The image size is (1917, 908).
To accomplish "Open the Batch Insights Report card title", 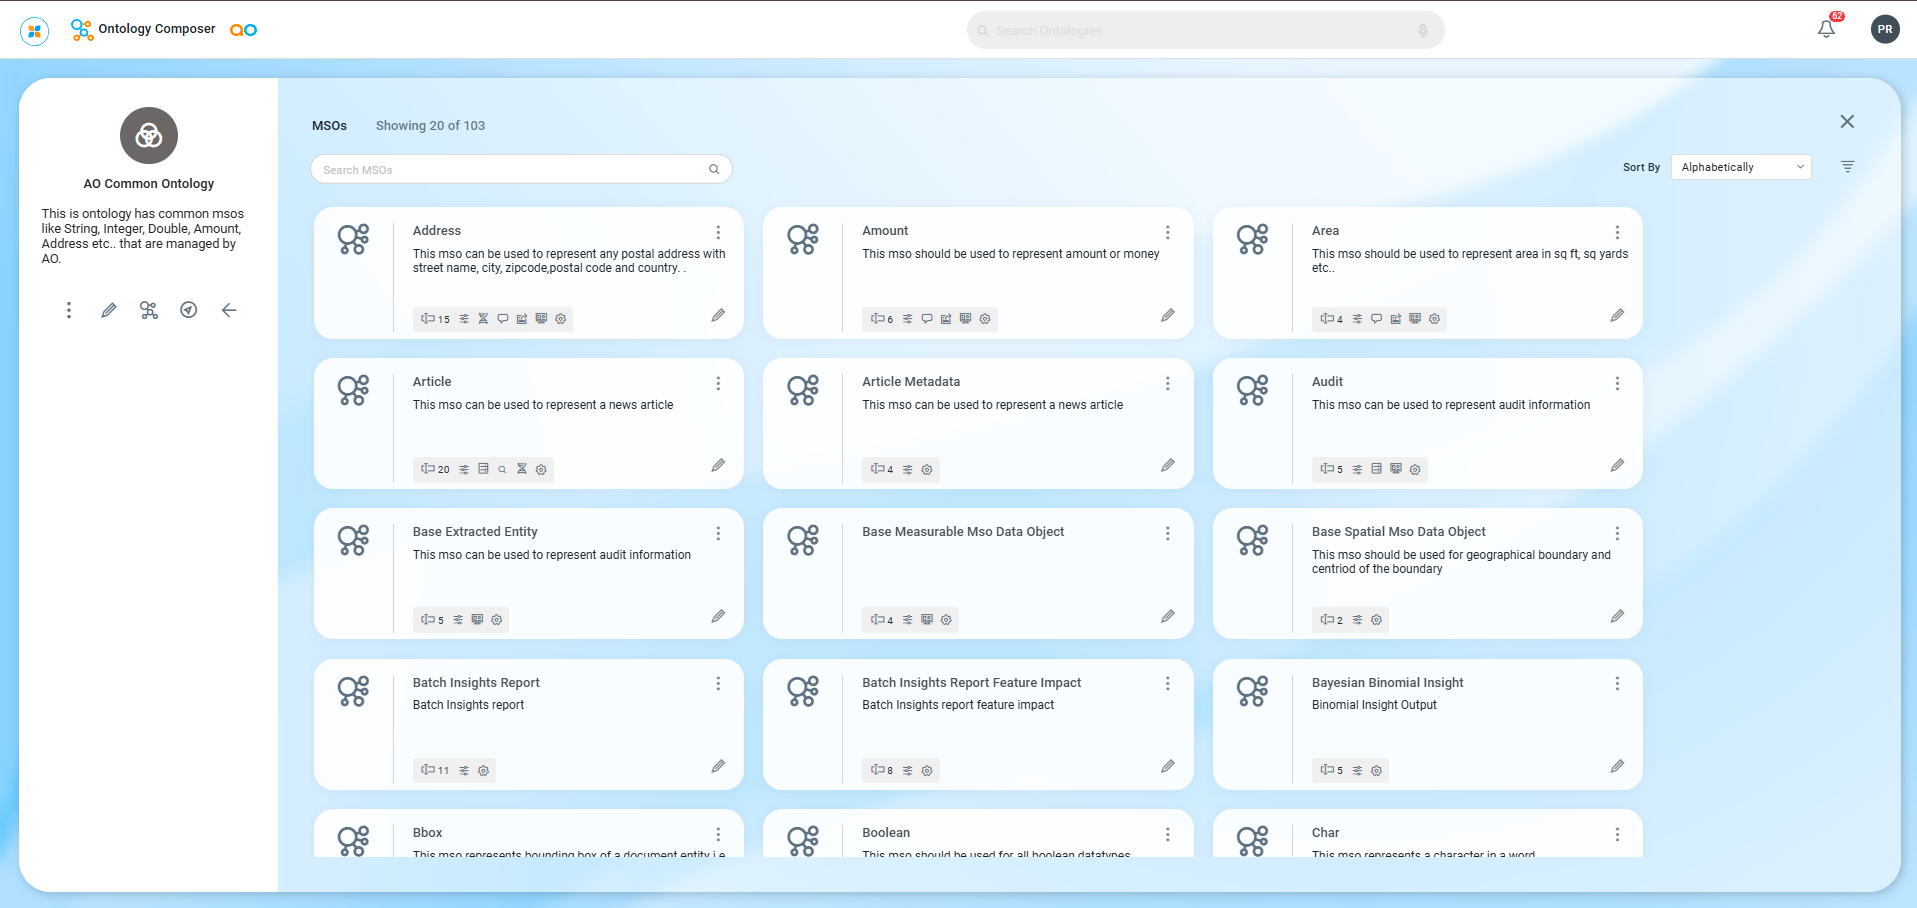I will point(476,683).
